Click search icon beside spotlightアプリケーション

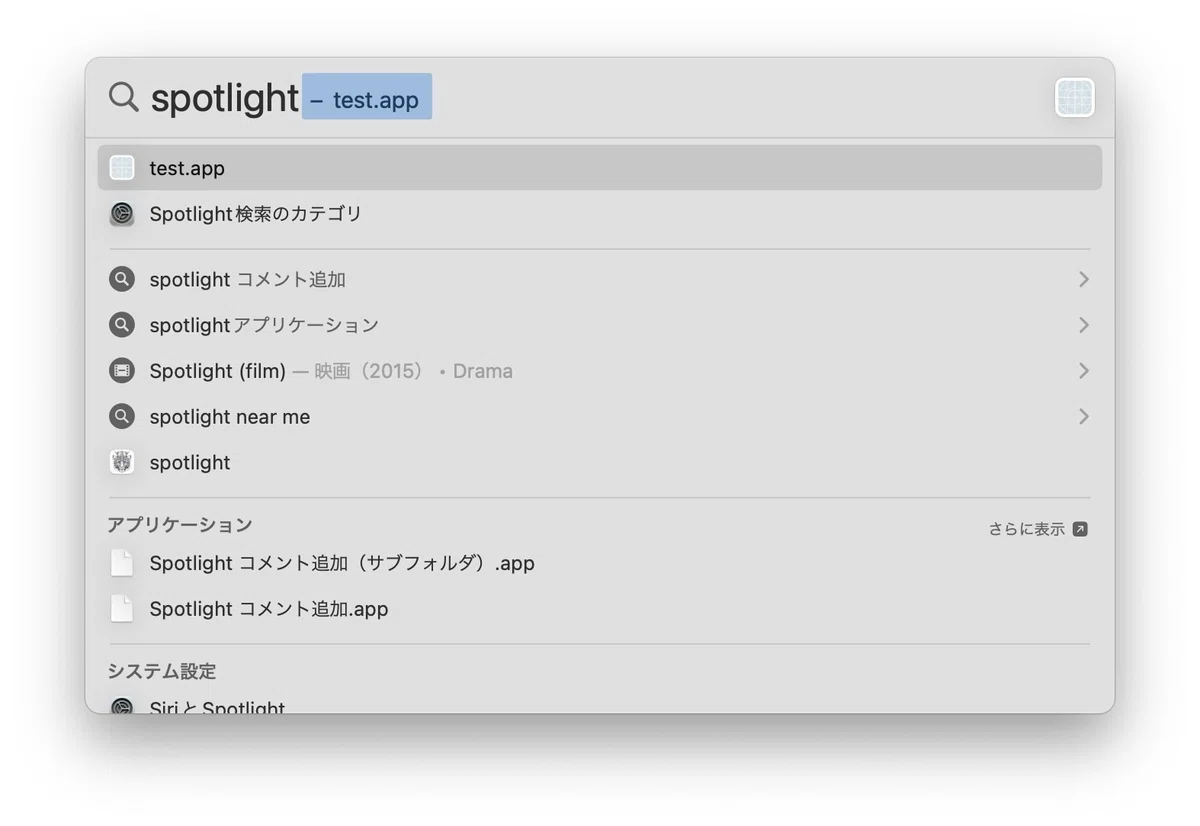click(x=122, y=325)
